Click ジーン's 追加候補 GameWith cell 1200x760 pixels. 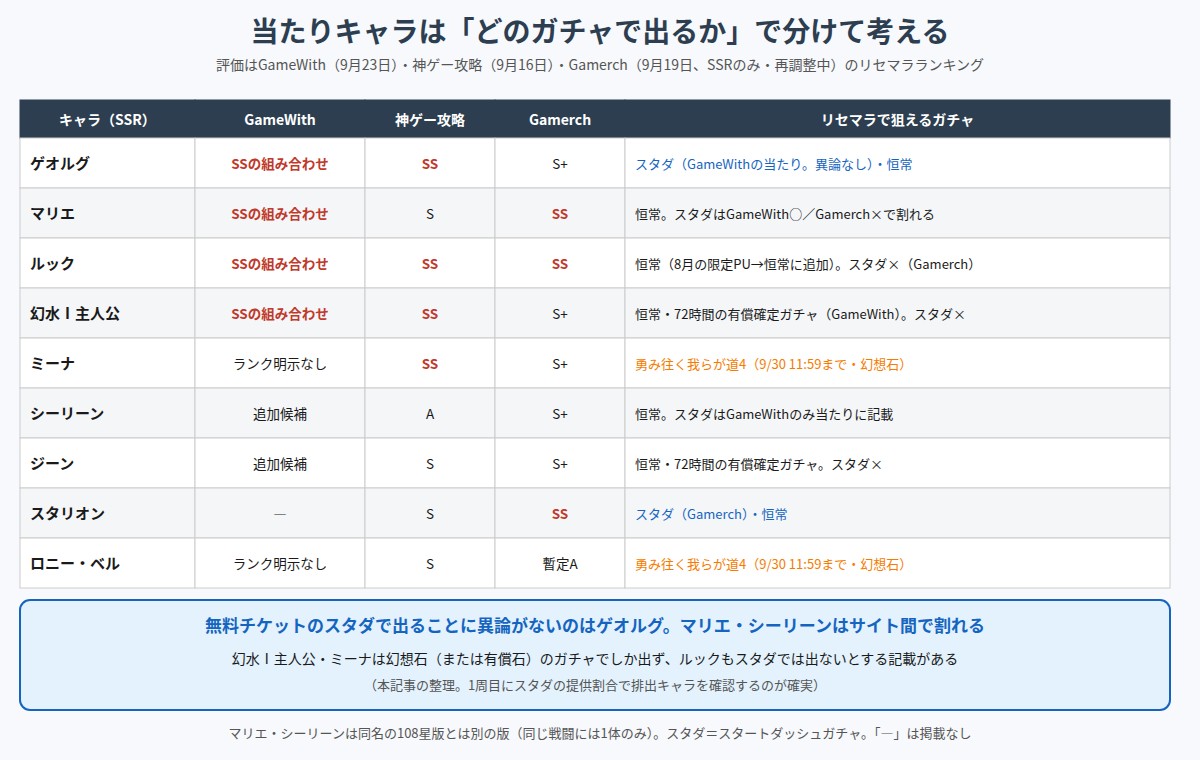pos(280,464)
